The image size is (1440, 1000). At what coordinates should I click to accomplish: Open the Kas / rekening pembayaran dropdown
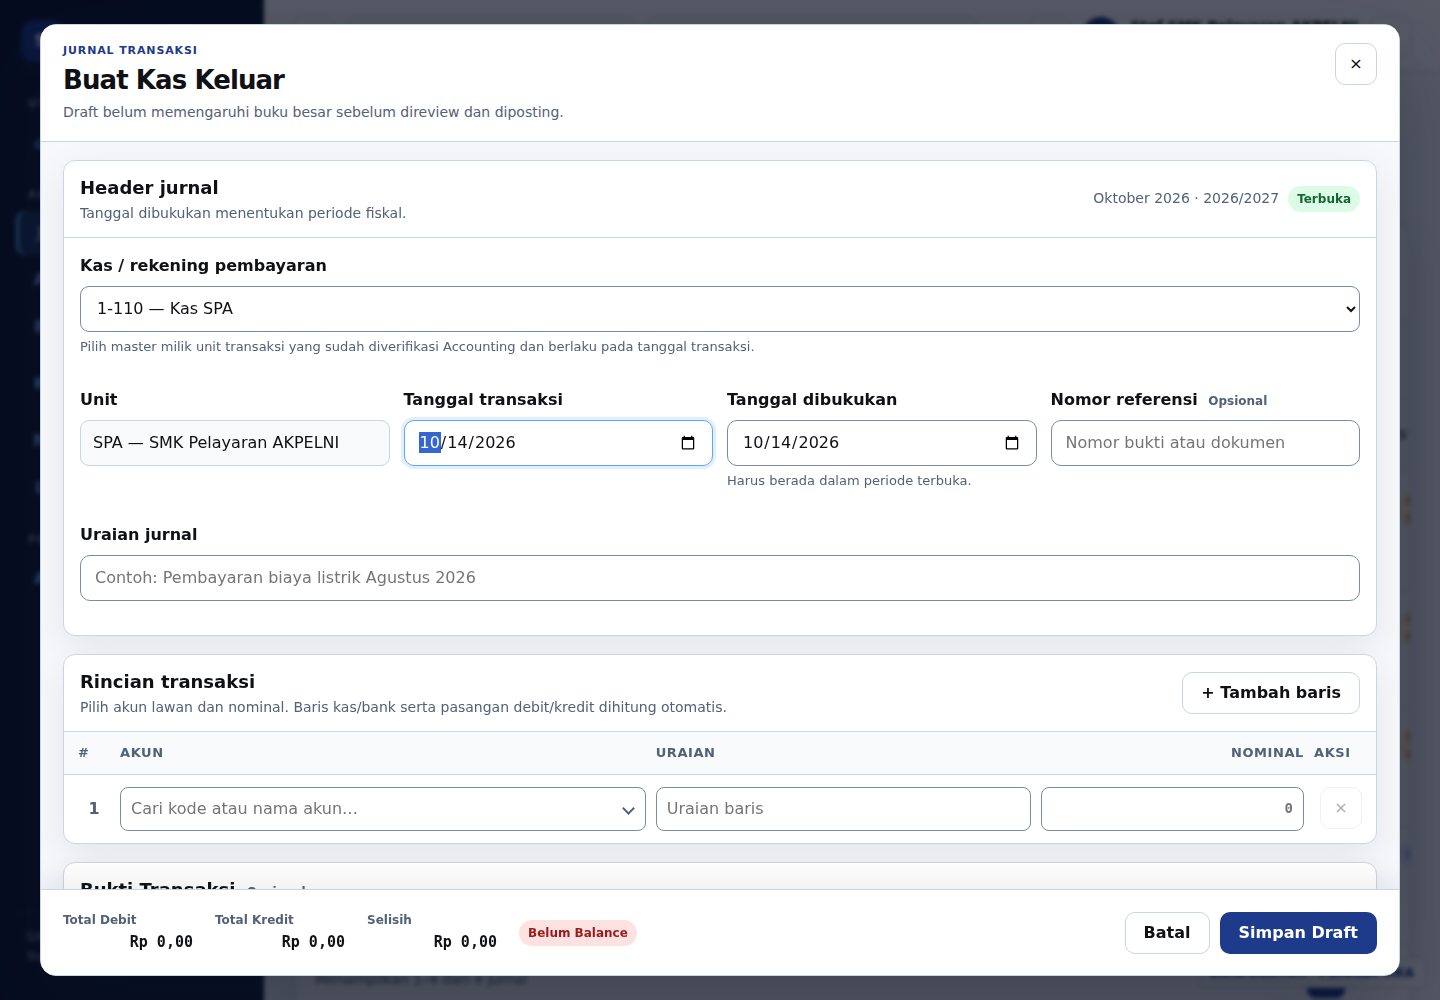pos(720,309)
